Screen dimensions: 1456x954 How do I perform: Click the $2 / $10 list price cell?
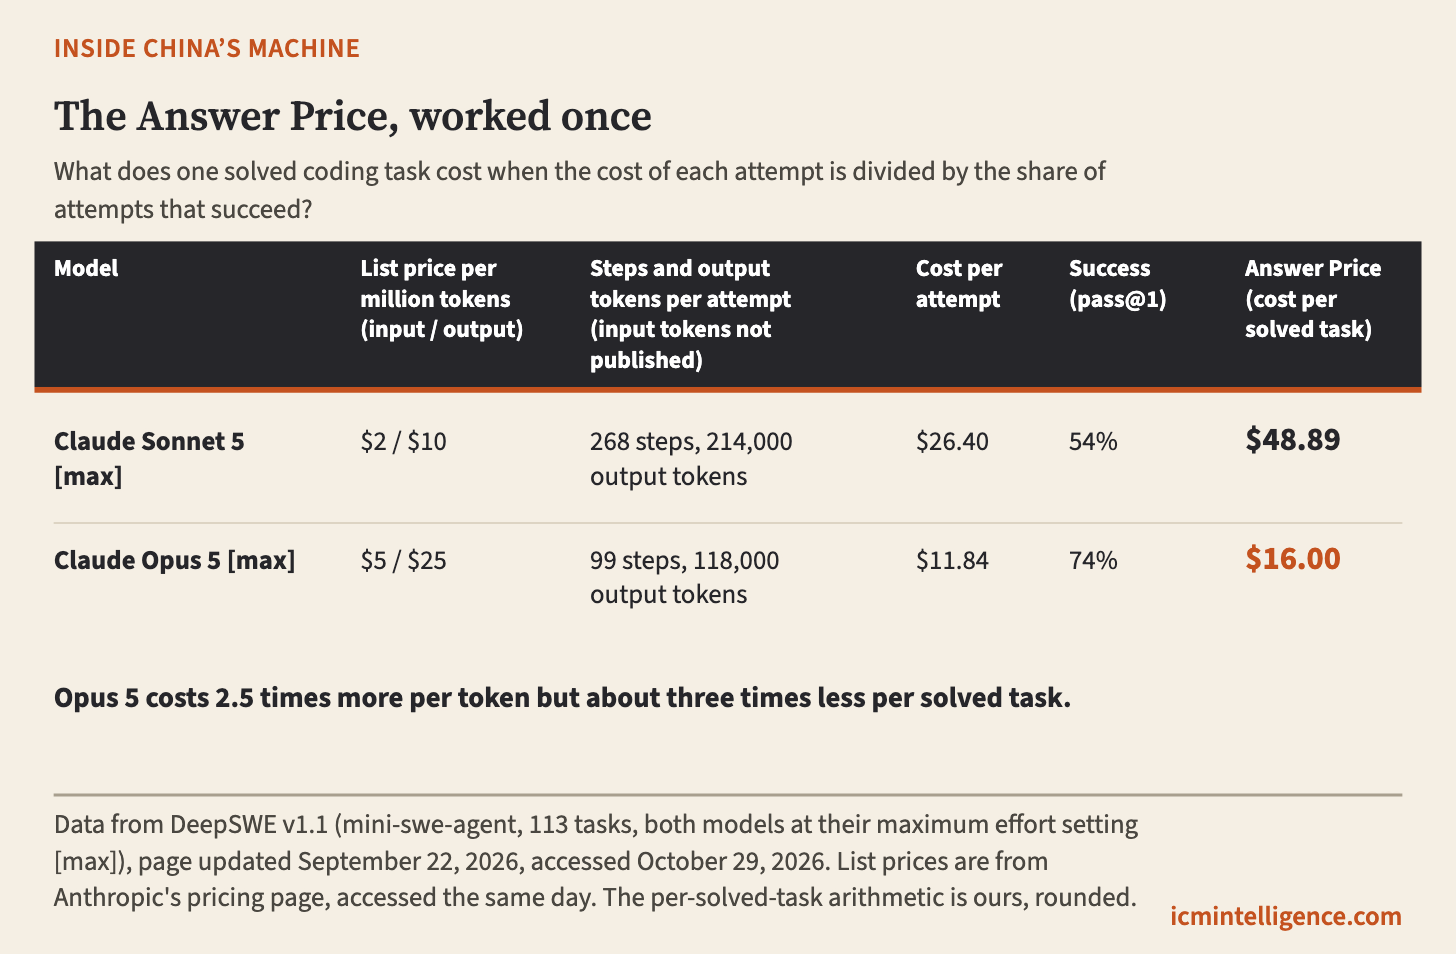coord(404,441)
